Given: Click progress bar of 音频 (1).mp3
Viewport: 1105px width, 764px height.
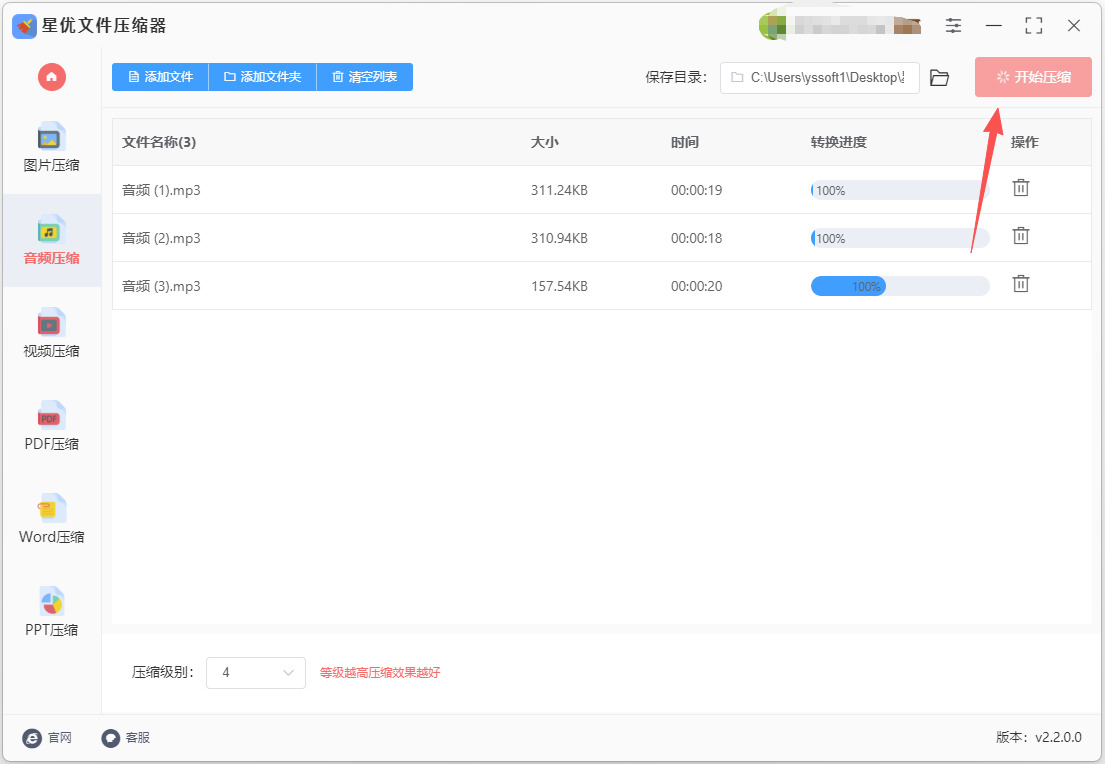Looking at the screenshot, I should (x=900, y=190).
